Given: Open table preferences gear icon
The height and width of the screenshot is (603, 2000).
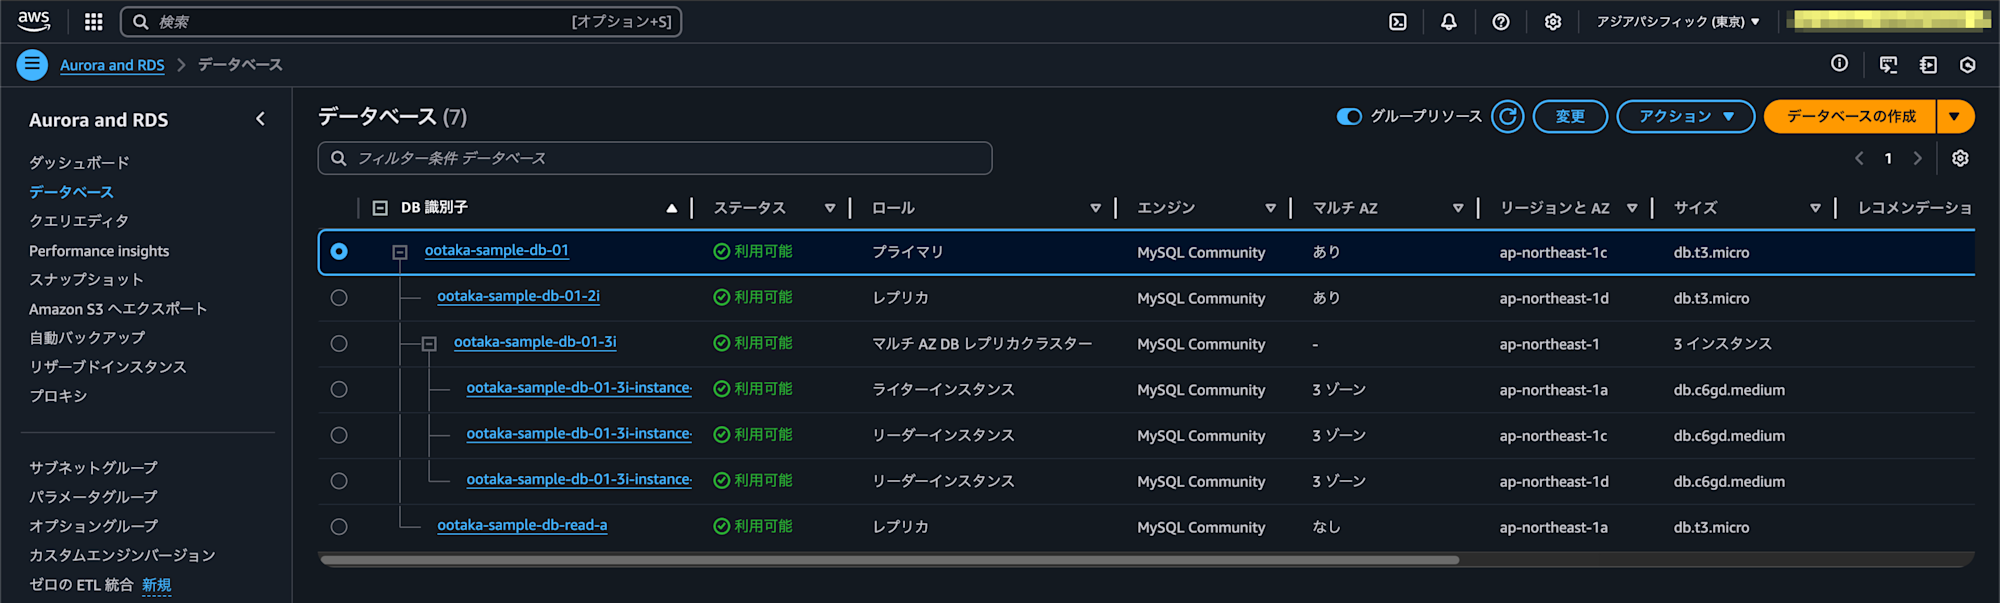Looking at the screenshot, I should tap(1960, 158).
